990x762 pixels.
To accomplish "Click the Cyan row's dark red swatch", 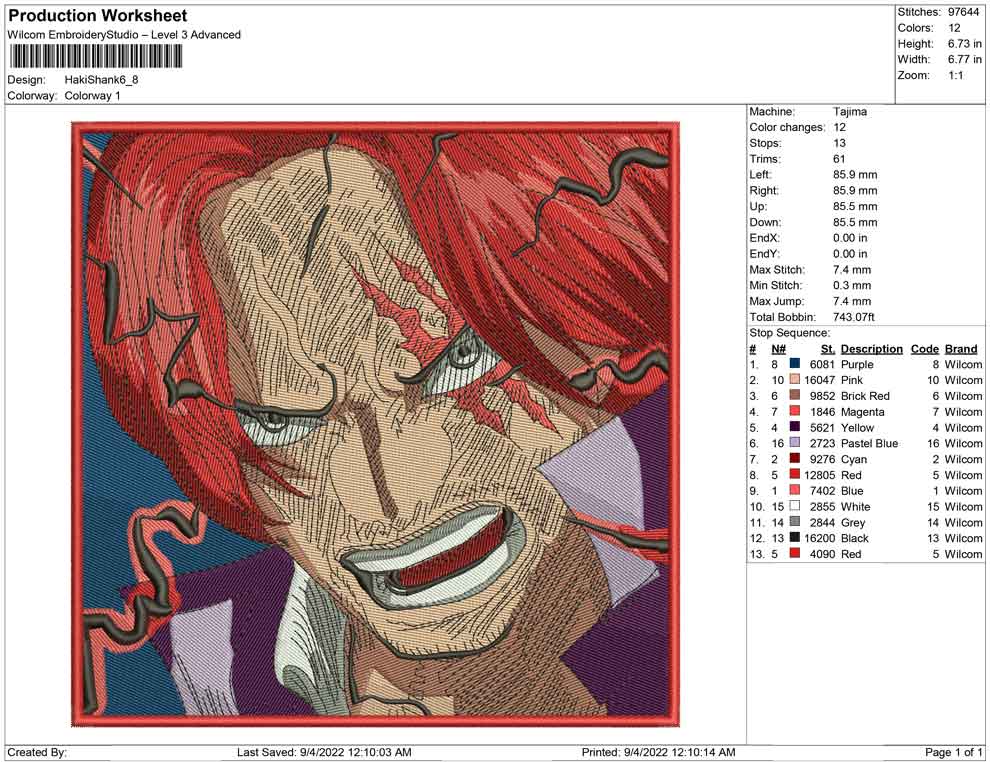I will click(x=794, y=458).
